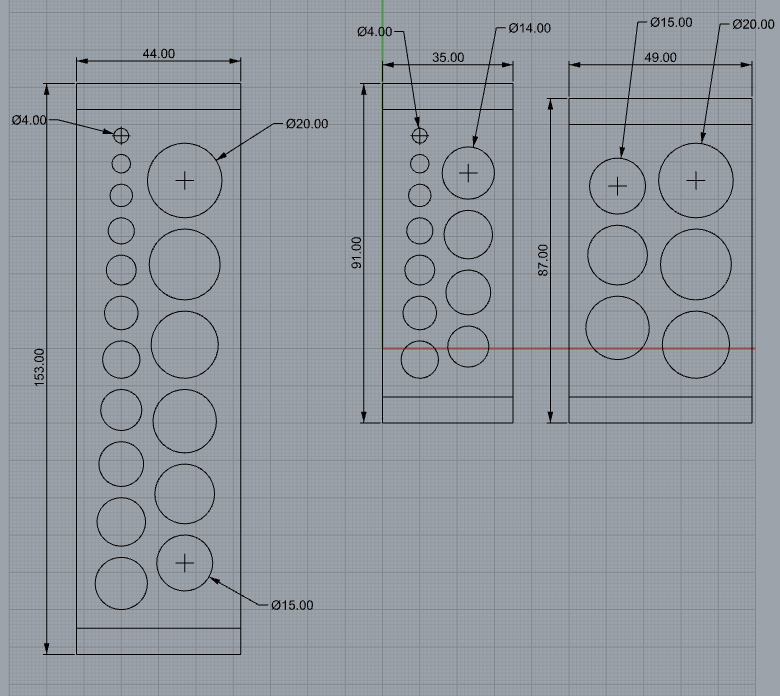Click the red horizontal axis line
Image resolution: width=780 pixels, height=696 pixels.
540,348
